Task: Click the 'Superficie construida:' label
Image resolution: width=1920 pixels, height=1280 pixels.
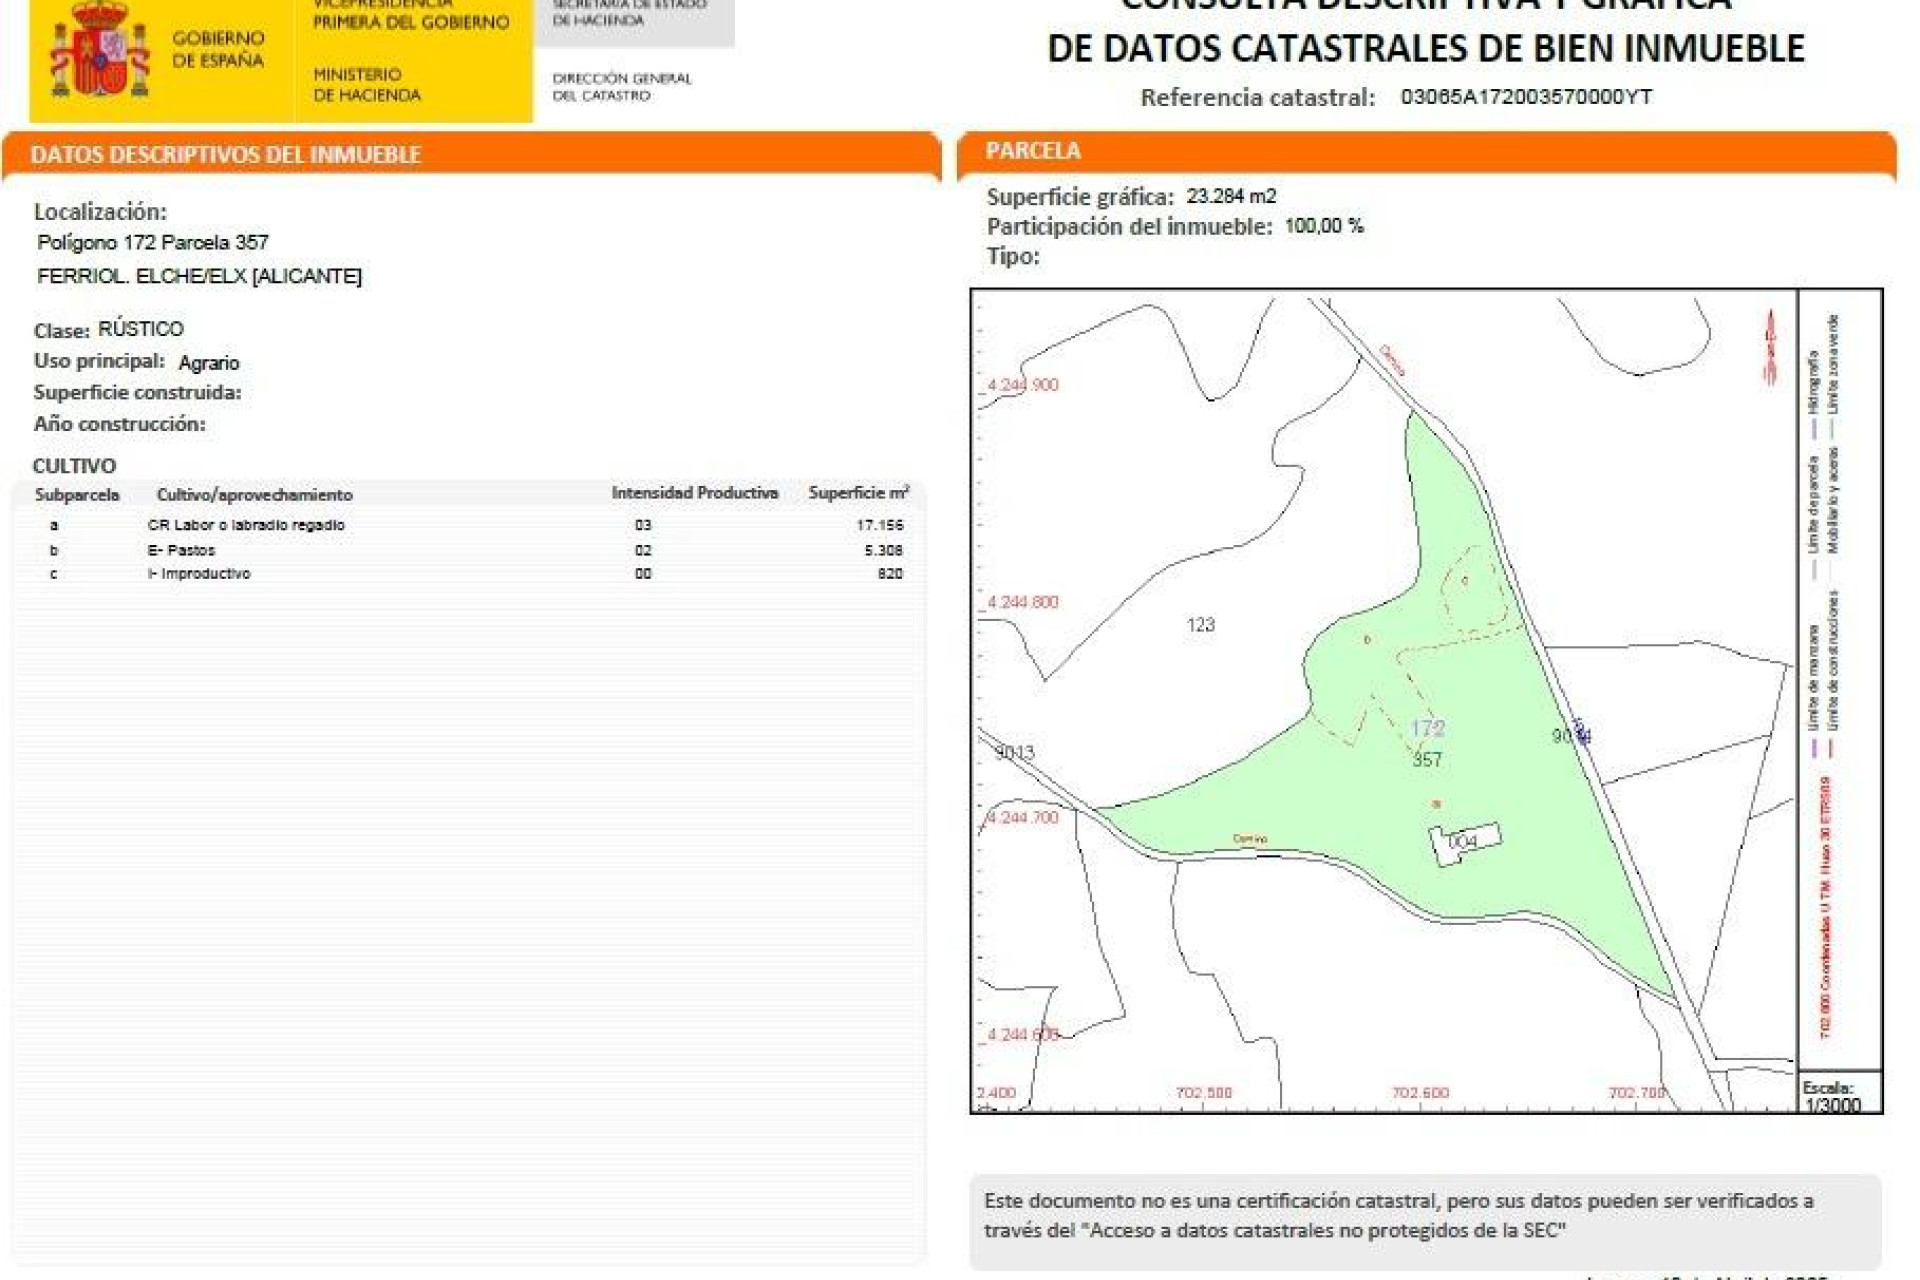Action: [x=137, y=393]
